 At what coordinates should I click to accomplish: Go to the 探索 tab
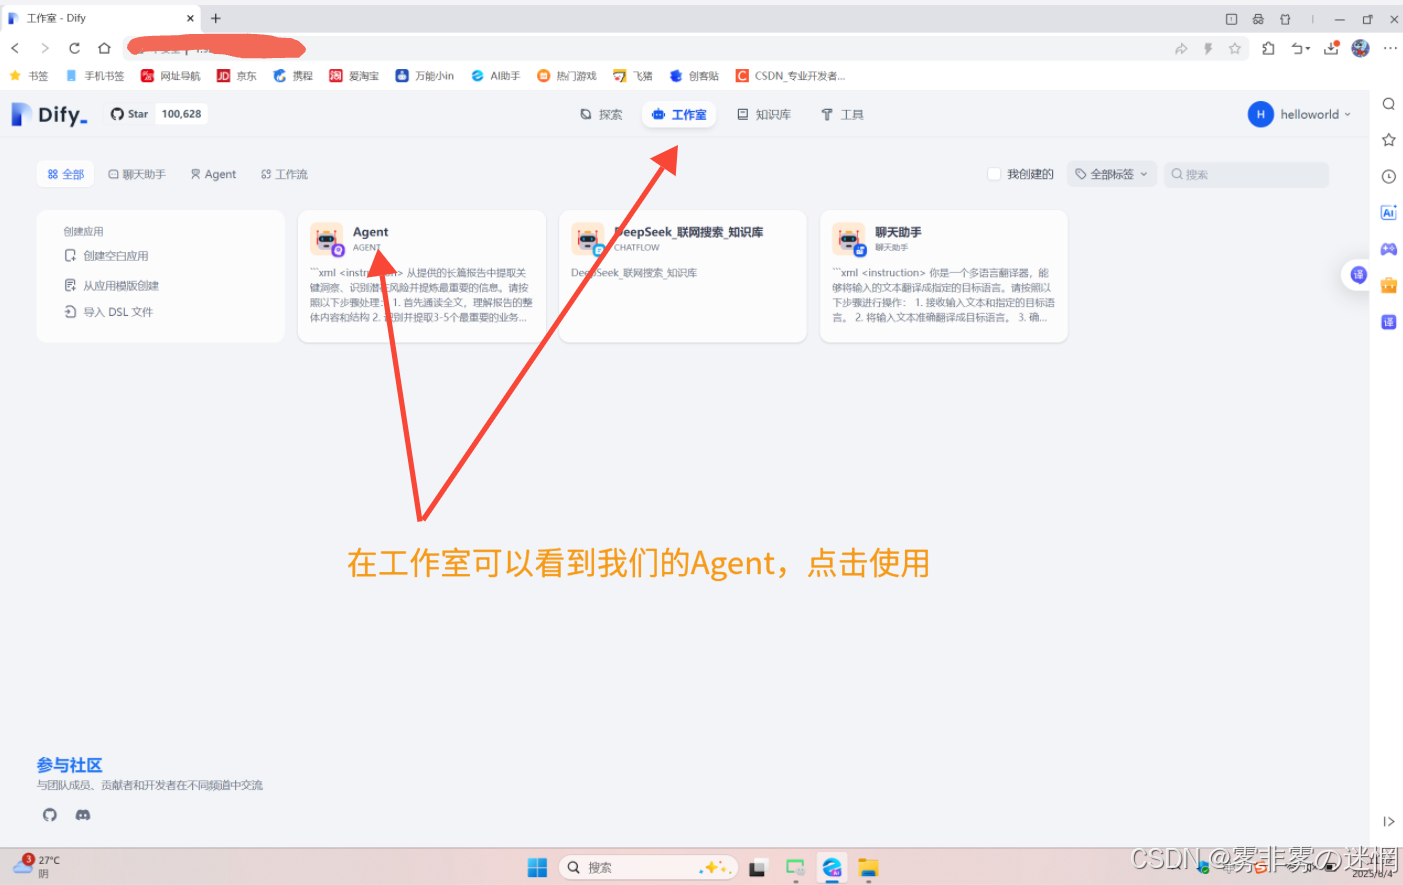point(601,115)
